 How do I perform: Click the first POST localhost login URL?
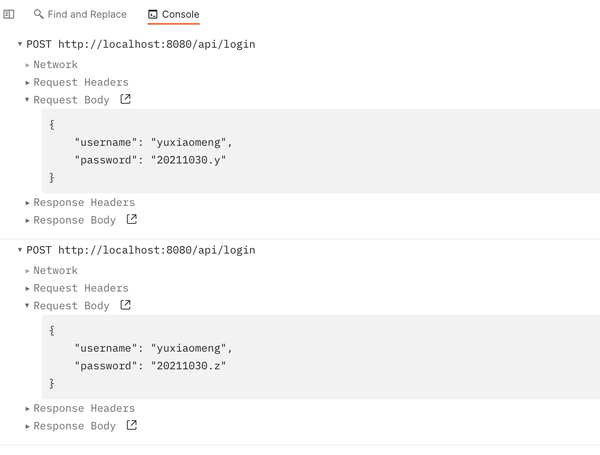(156, 44)
